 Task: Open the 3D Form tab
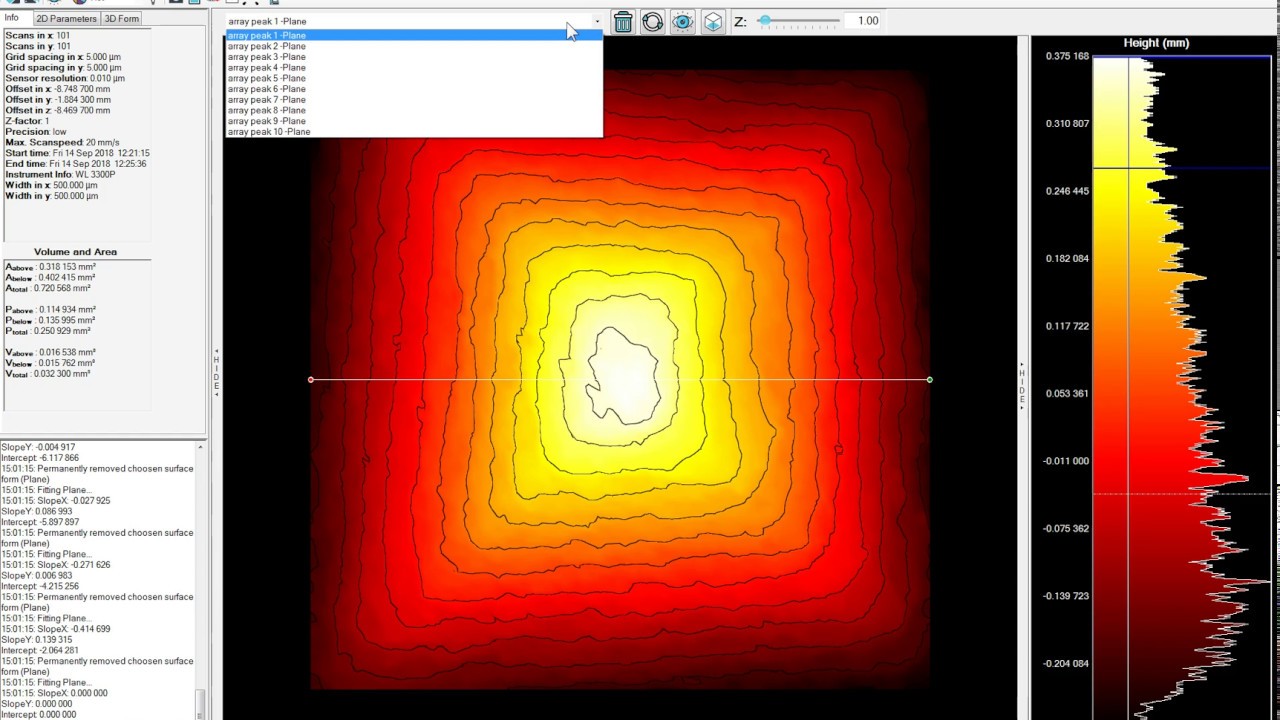pos(122,18)
